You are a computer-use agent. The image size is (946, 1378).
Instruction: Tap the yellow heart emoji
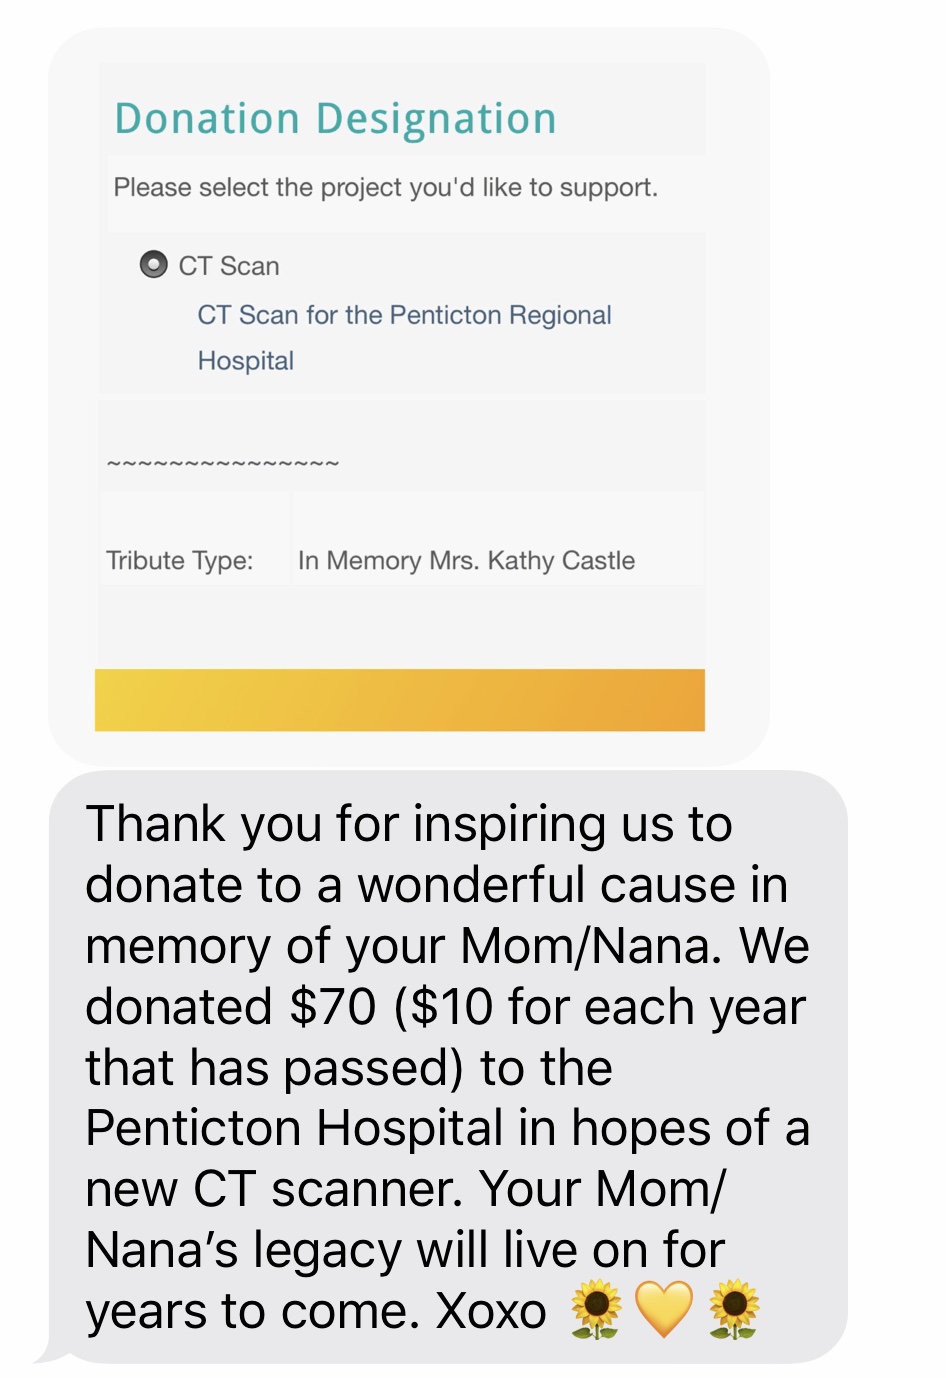pyautogui.click(x=664, y=1309)
